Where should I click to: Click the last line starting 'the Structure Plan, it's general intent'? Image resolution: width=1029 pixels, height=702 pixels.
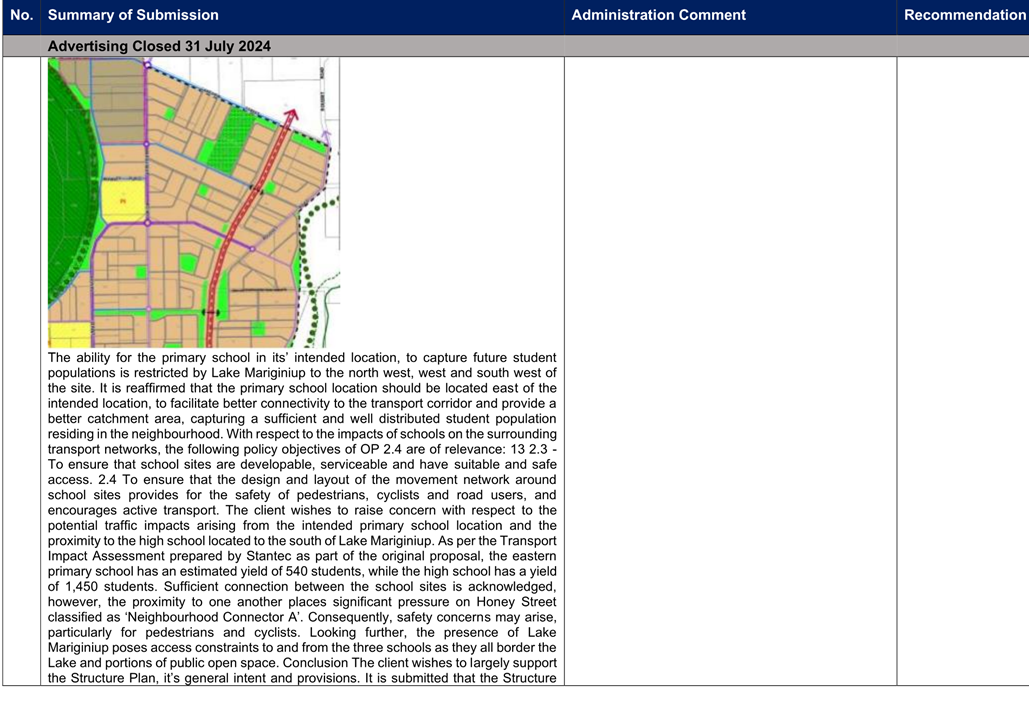(x=302, y=678)
